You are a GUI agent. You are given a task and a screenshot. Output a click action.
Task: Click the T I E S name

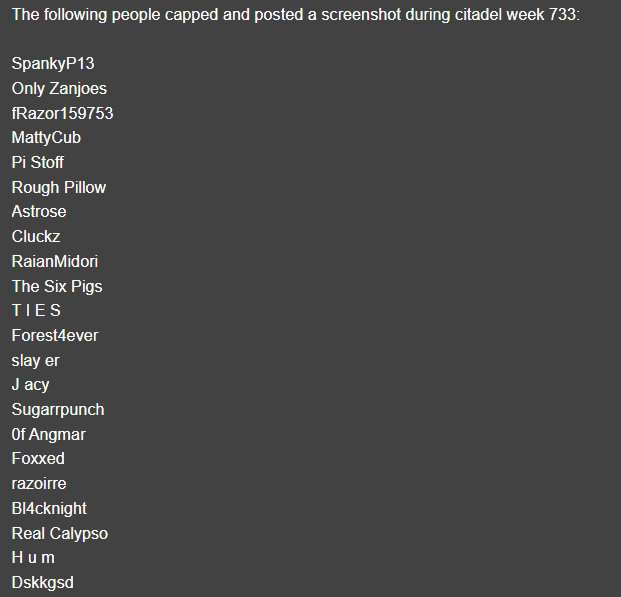coord(36,311)
